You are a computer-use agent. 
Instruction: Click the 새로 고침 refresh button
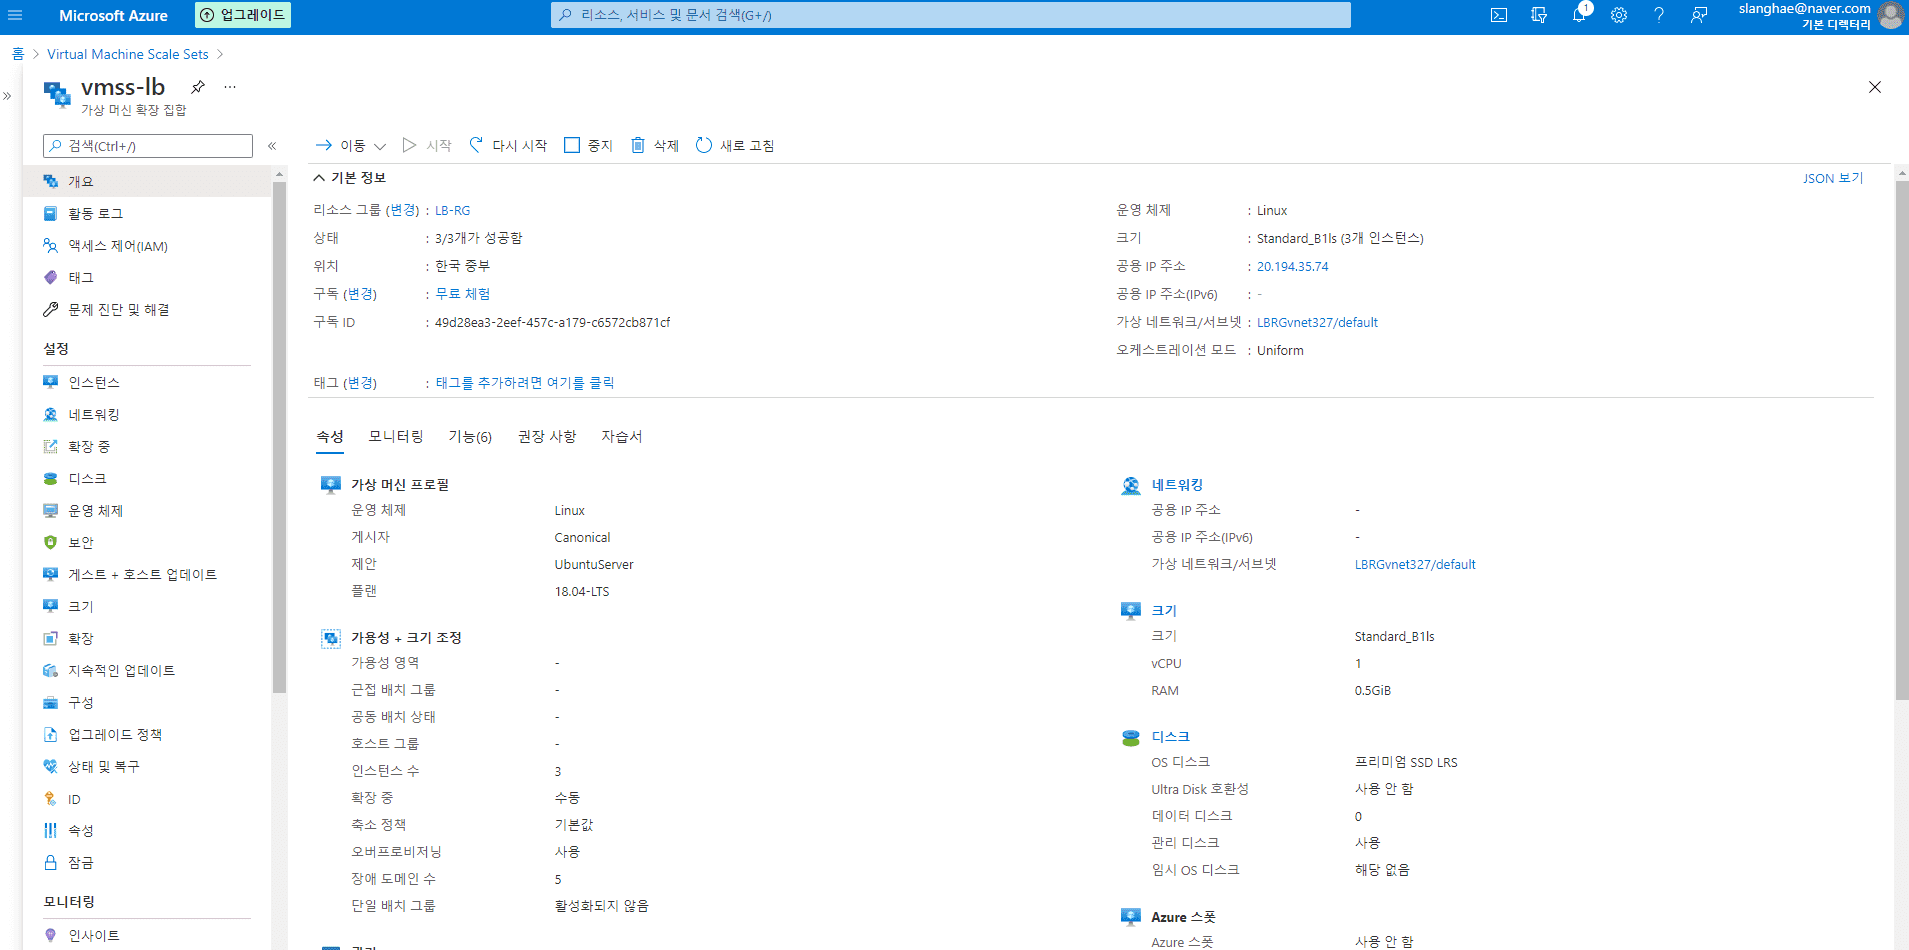point(735,145)
